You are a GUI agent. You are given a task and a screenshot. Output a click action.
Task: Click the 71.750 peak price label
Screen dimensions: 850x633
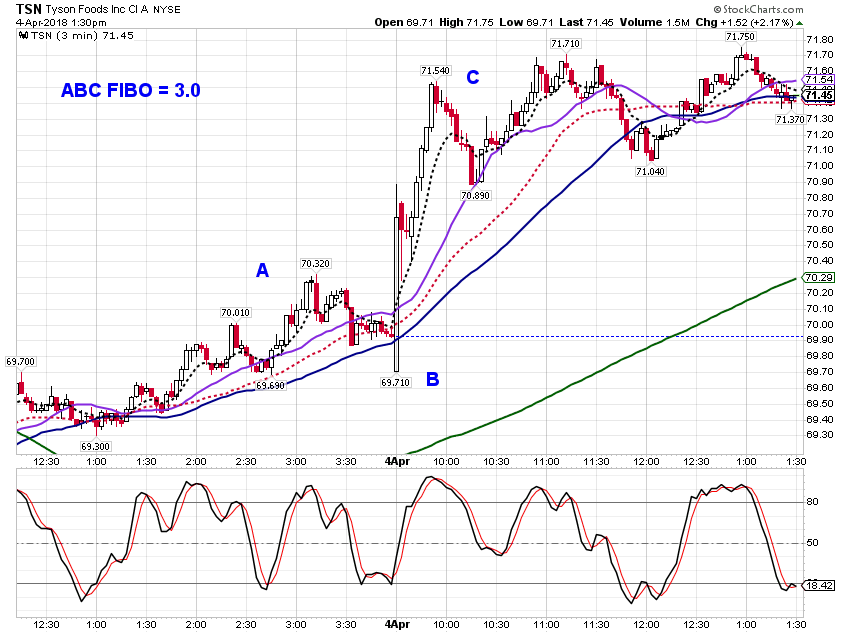click(739, 37)
